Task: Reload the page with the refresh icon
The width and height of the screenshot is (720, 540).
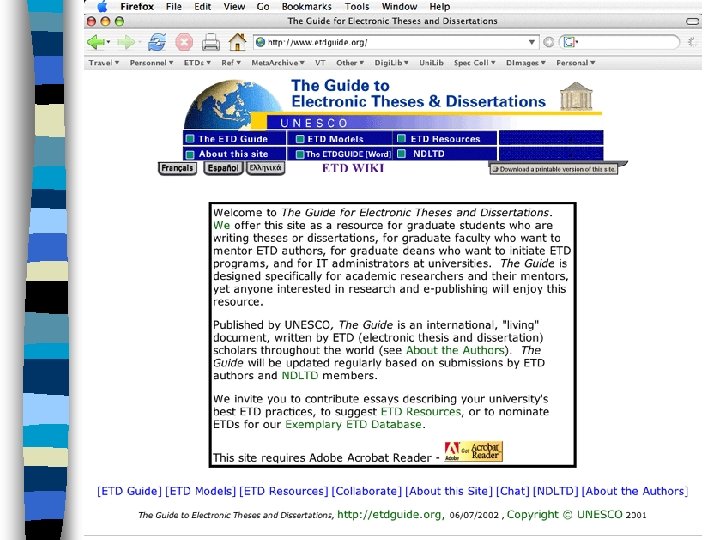Action: tap(157, 42)
